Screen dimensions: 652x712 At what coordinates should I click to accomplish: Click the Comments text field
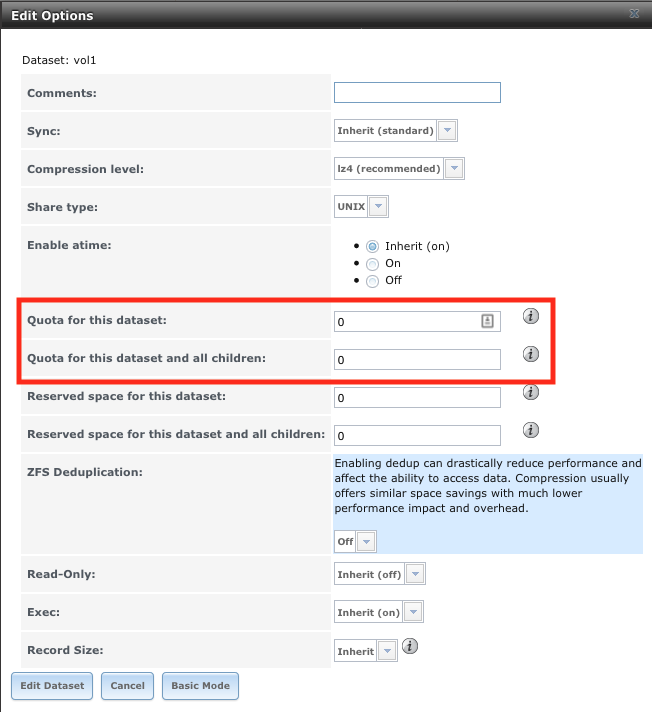[x=417, y=93]
